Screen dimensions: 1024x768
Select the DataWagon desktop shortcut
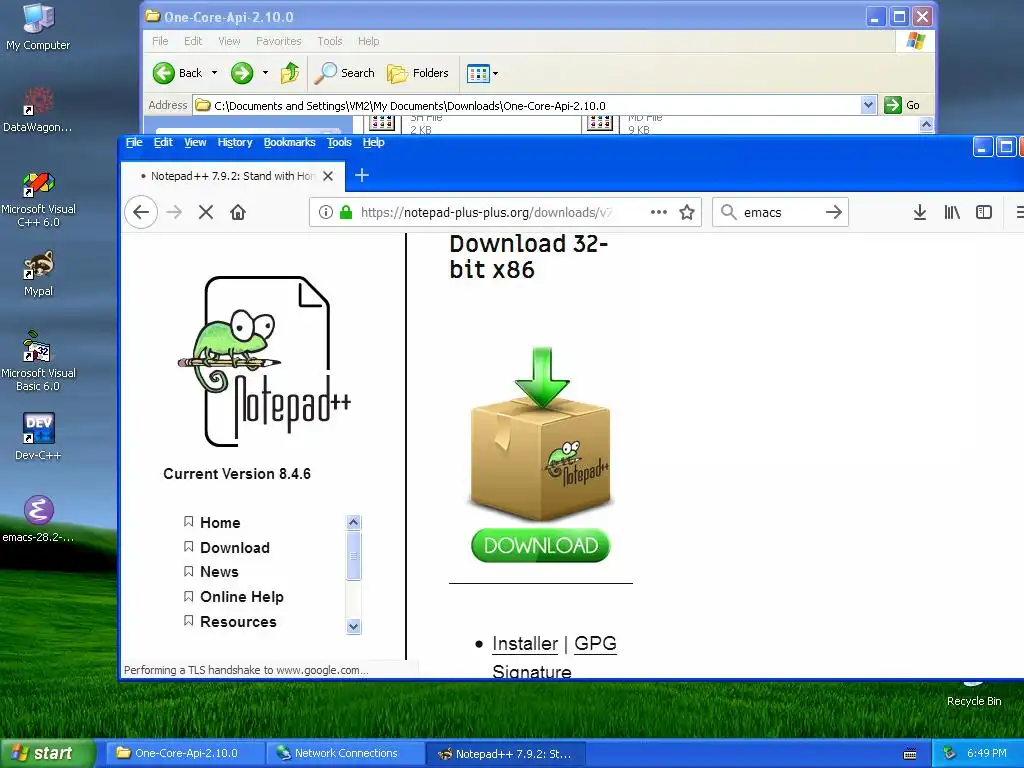[x=38, y=110]
